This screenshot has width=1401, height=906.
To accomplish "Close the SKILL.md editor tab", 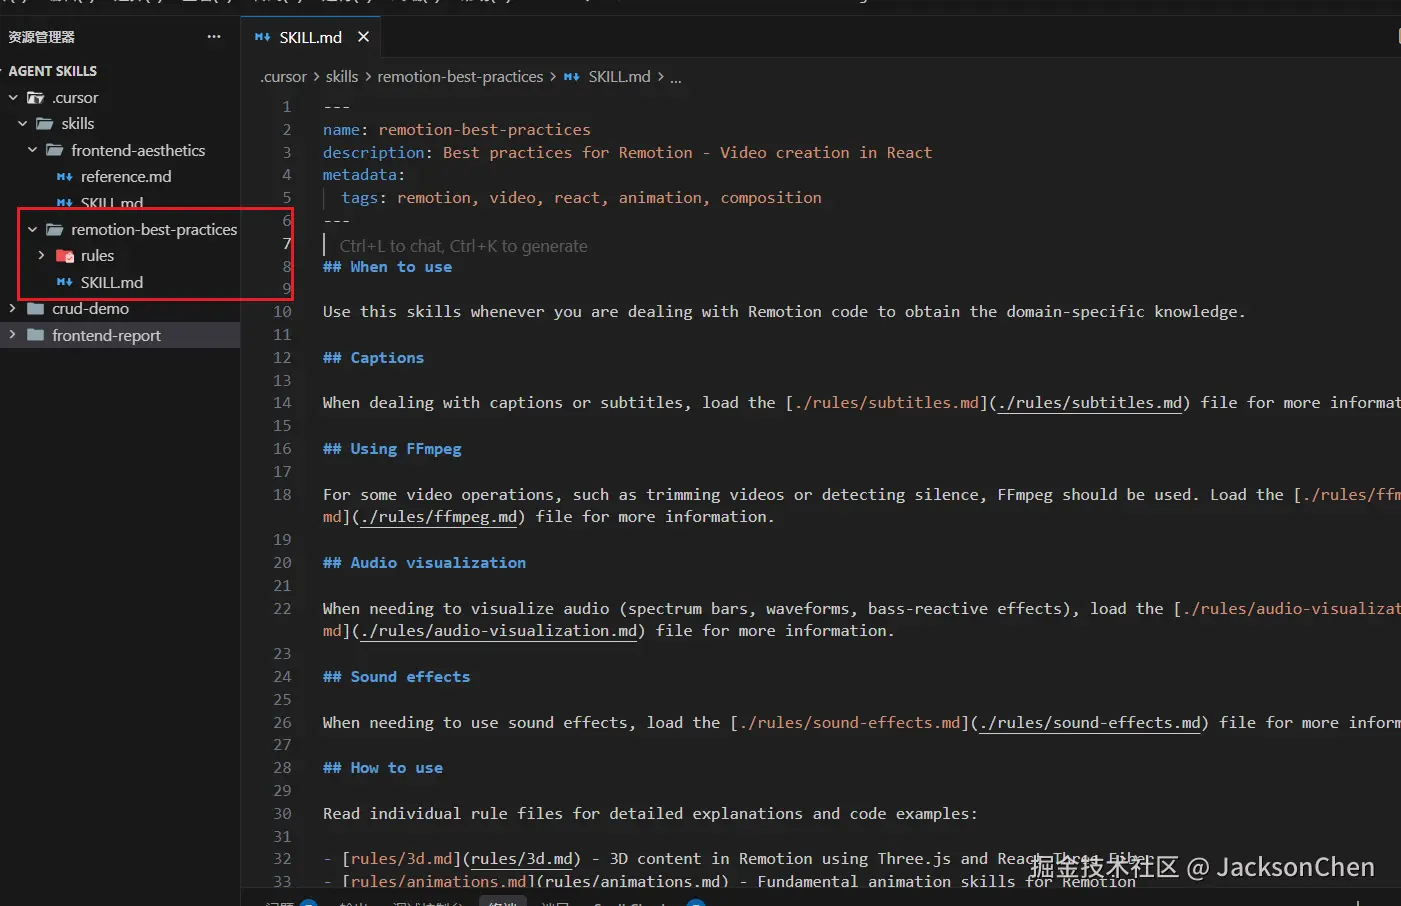I will (x=363, y=37).
